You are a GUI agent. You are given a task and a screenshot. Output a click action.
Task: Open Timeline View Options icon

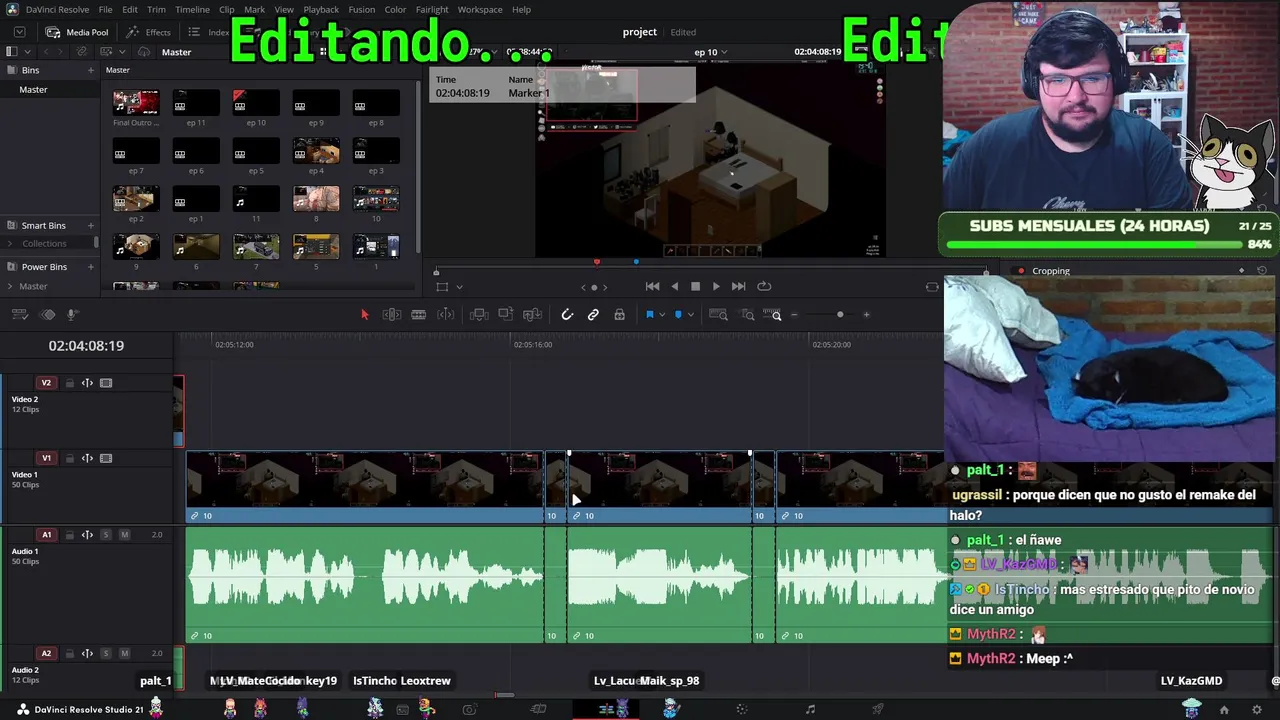pos(20,315)
